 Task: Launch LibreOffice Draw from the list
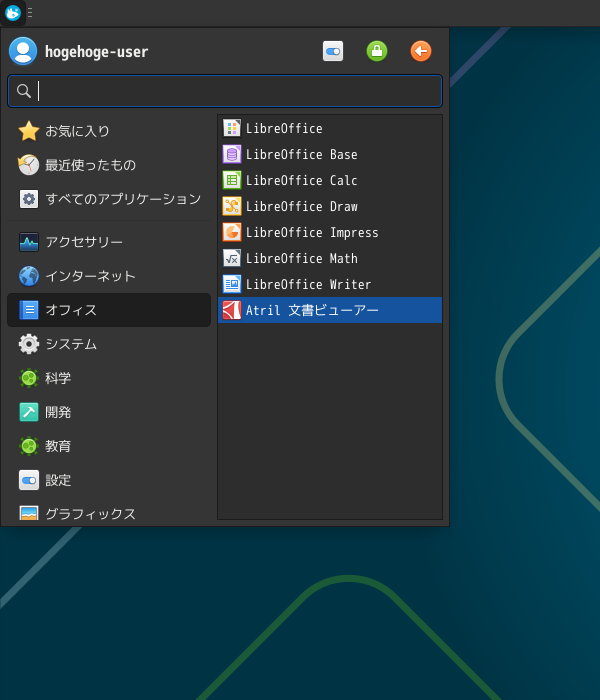tap(301, 207)
